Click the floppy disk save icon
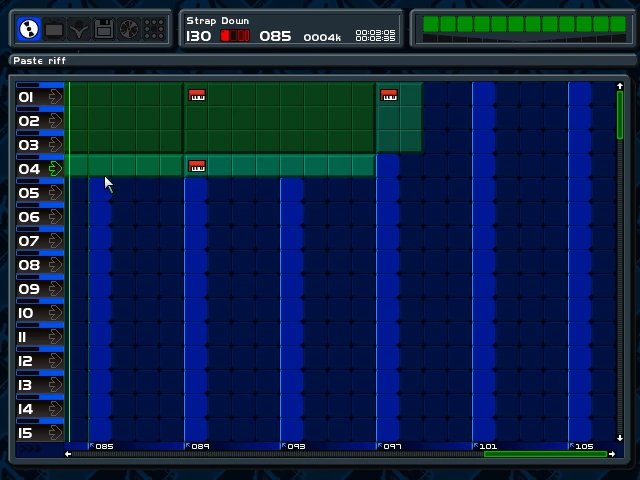The height and width of the screenshot is (480, 640). (x=103, y=30)
